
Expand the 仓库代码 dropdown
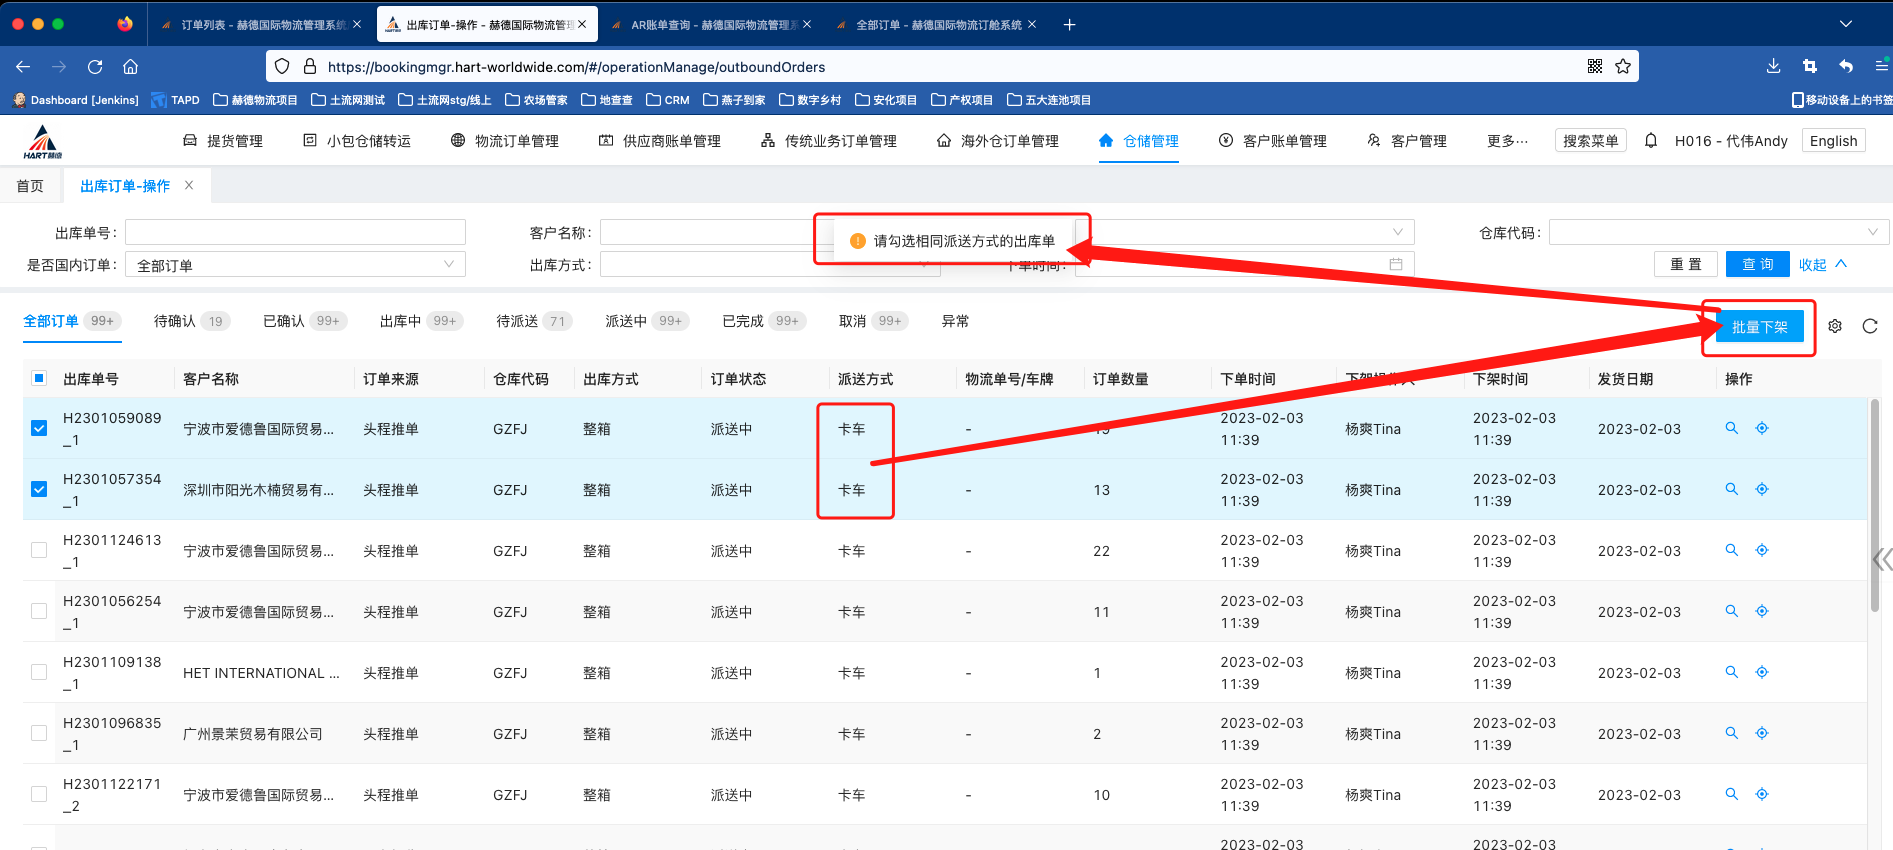pos(1718,232)
